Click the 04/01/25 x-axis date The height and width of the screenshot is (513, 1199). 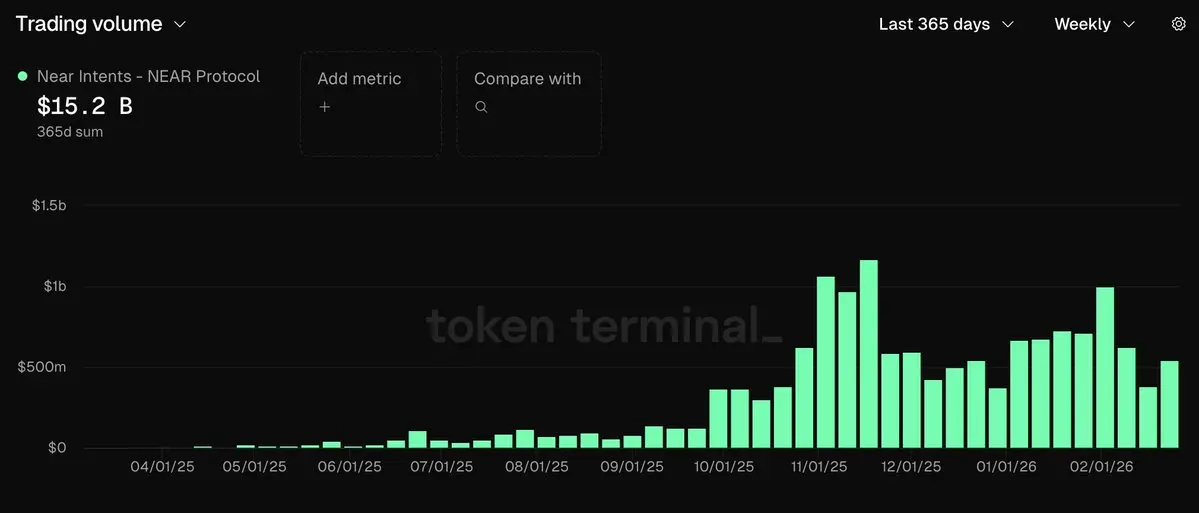(x=162, y=467)
